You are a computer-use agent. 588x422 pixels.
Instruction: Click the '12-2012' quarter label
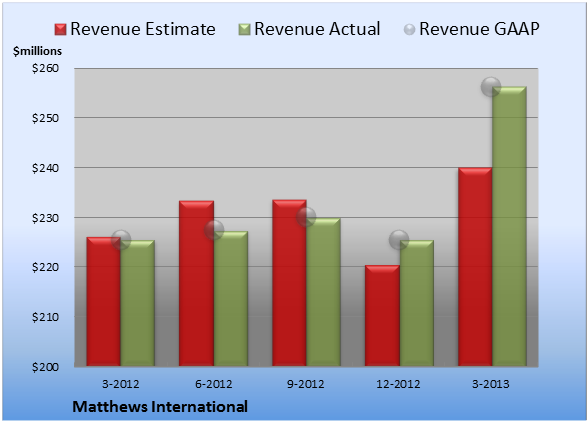pos(399,384)
